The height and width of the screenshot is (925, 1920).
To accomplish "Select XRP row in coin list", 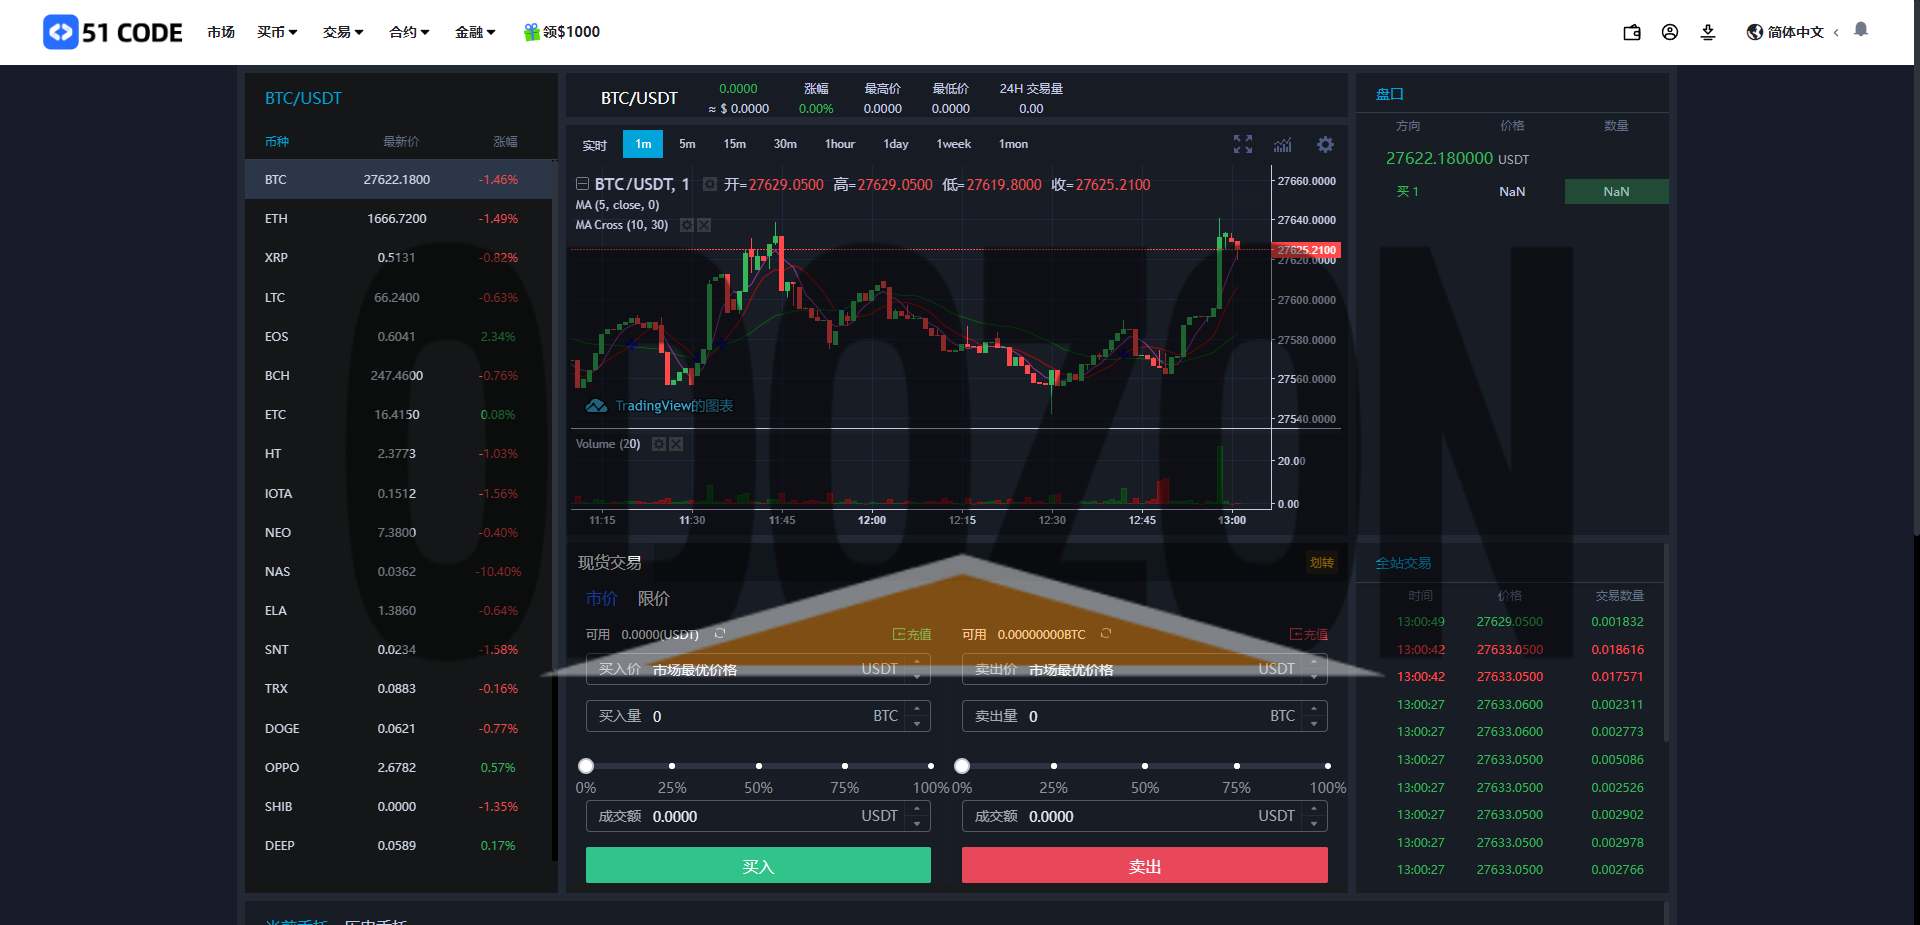I will pos(399,257).
